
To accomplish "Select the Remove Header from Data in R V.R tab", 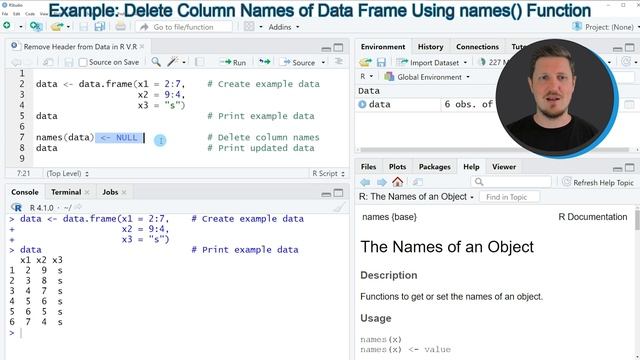I will click(x=80, y=47).
